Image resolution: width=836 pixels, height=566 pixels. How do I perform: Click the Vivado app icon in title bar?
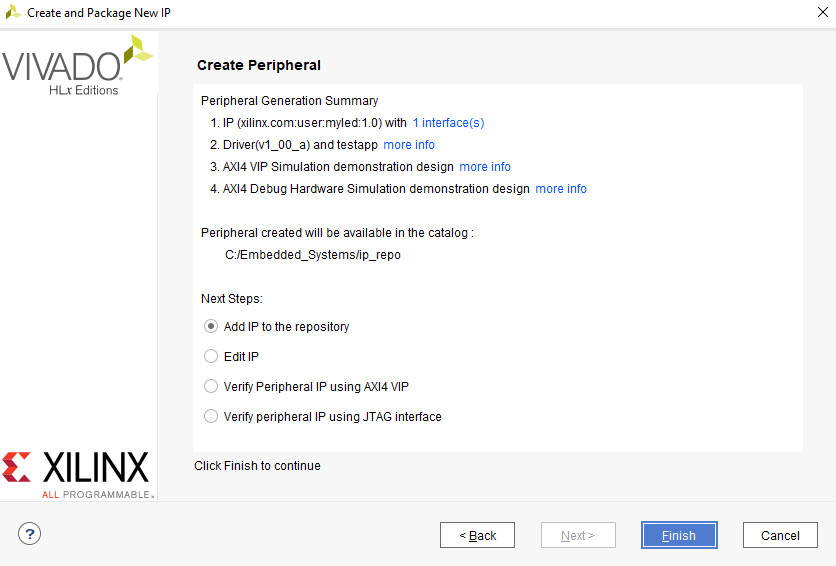point(13,12)
